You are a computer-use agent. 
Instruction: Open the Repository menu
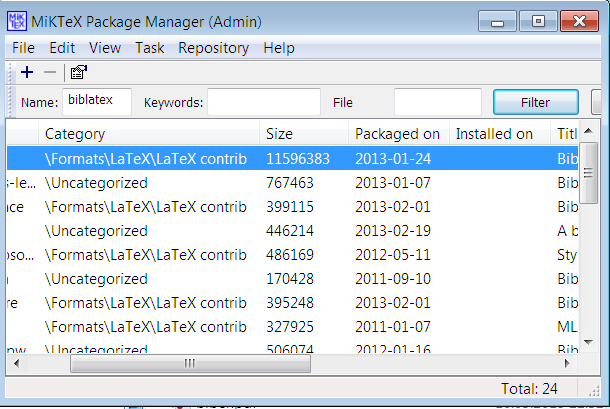tap(213, 48)
